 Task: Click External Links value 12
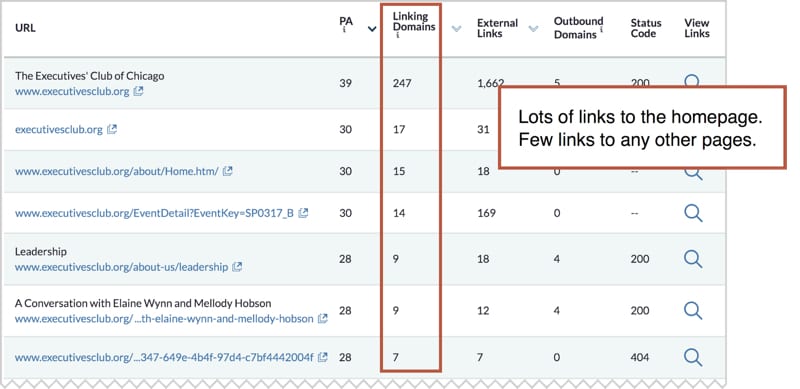click(x=483, y=310)
